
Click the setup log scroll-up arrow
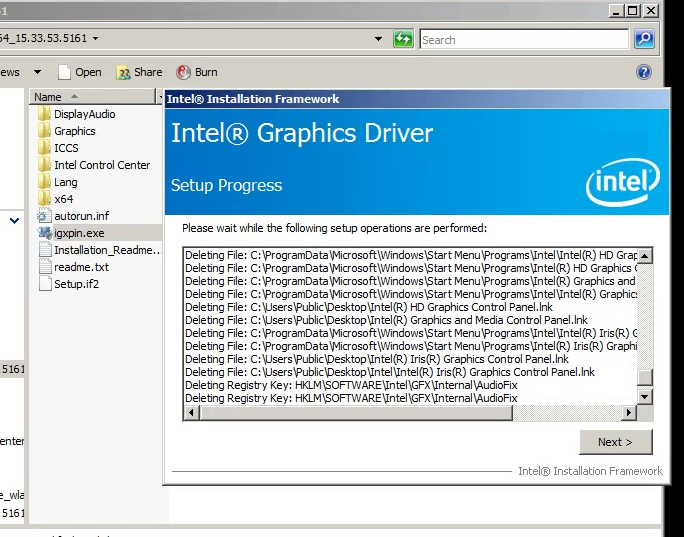point(645,256)
